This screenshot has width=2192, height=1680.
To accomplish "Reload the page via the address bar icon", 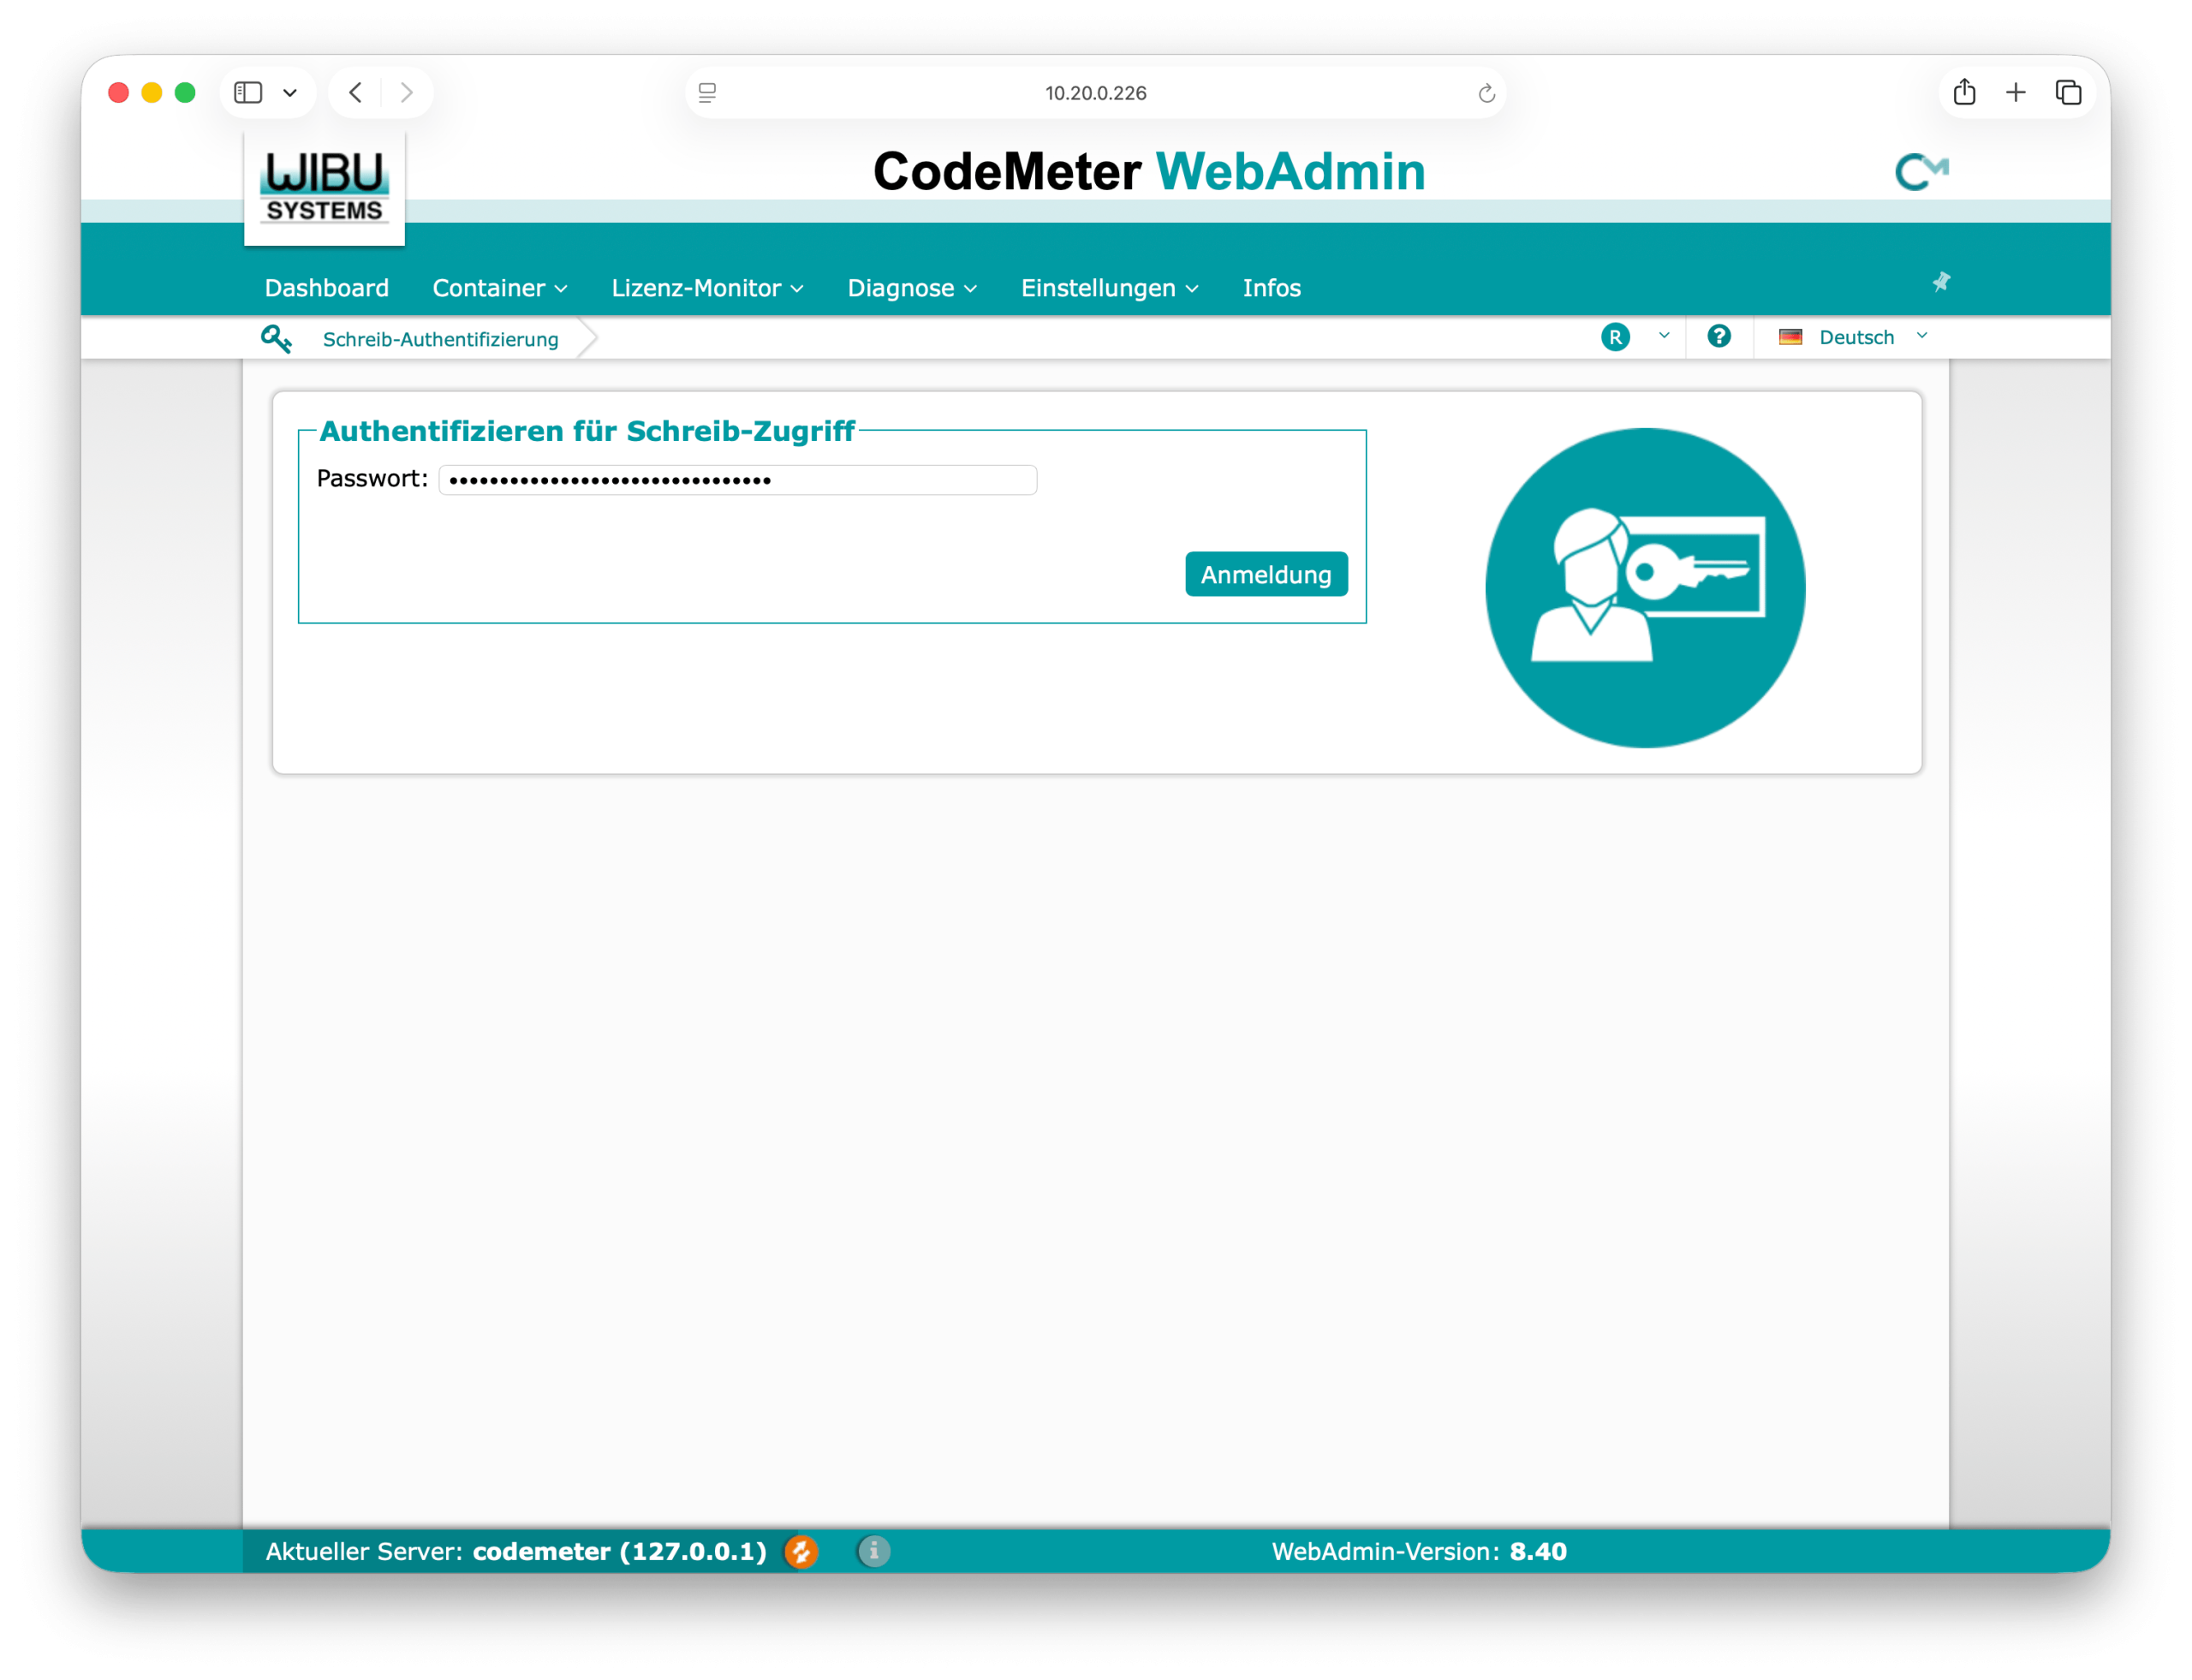I will pyautogui.click(x=1486, y=93).
